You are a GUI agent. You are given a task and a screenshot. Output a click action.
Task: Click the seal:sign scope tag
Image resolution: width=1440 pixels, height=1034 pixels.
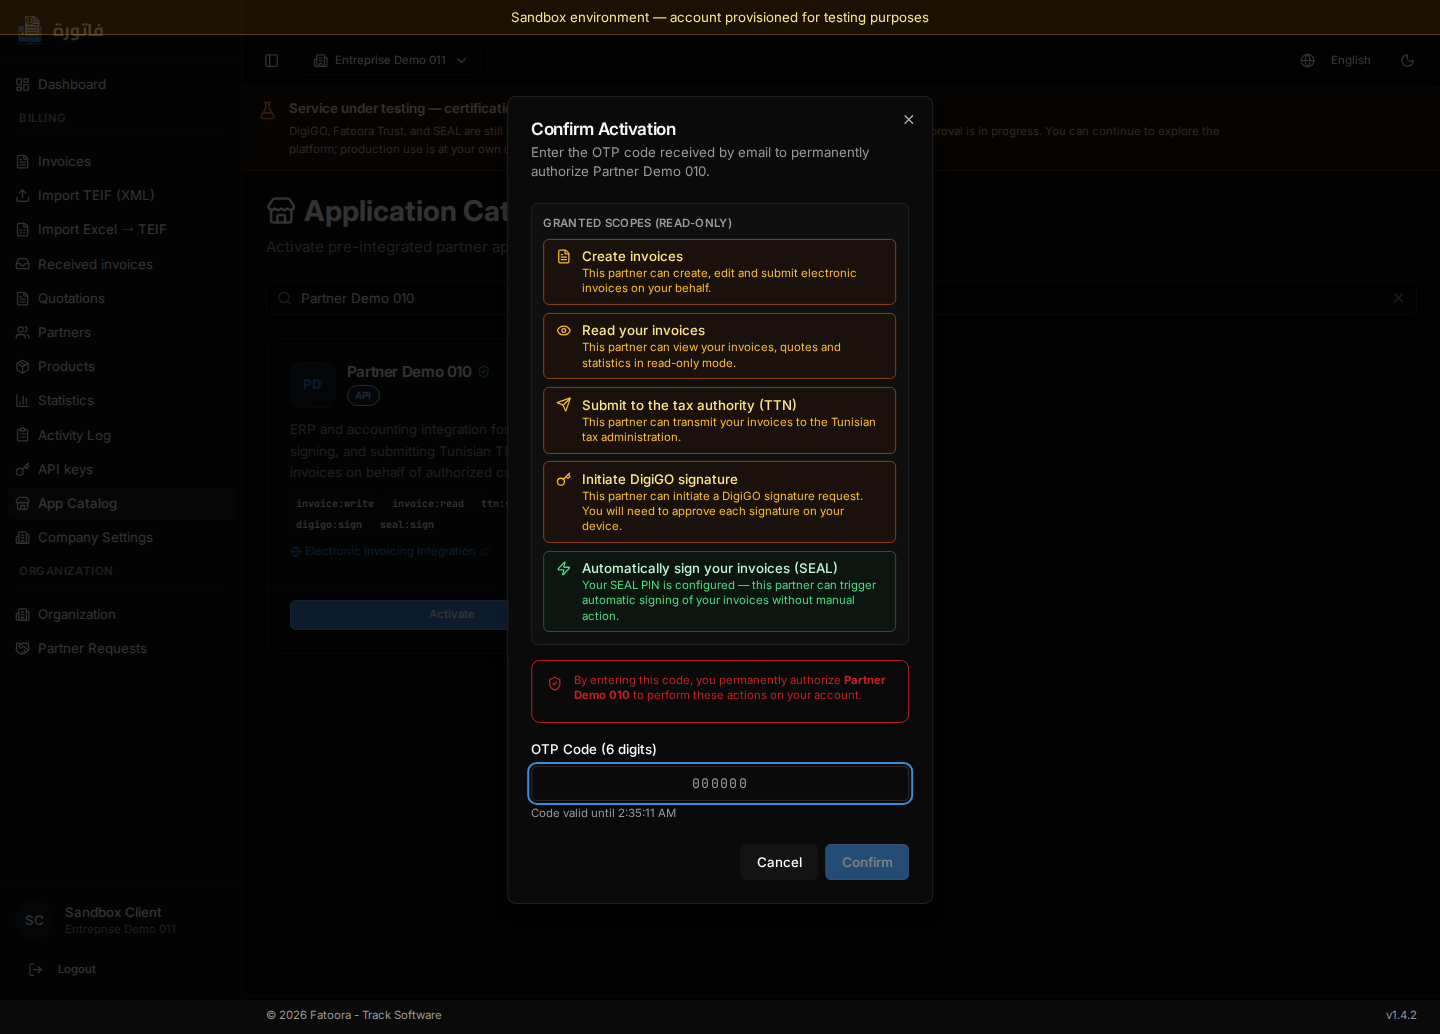point(407,524)
